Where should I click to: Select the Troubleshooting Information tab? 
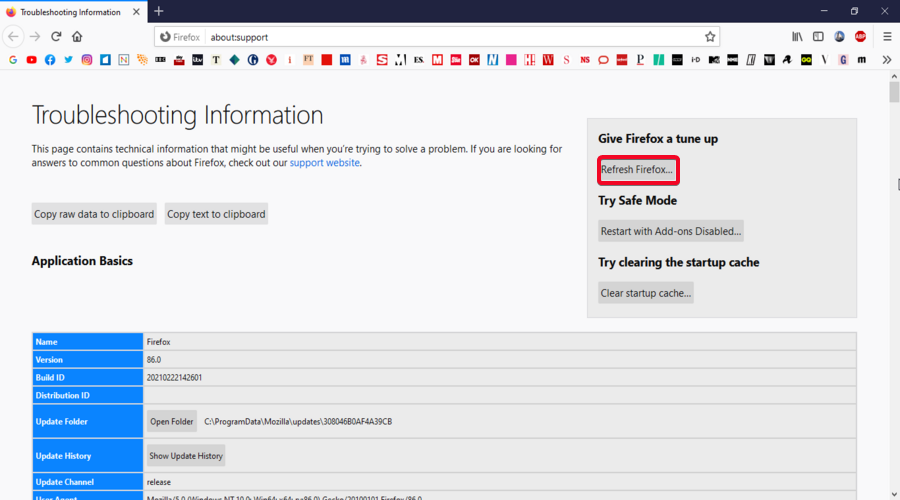point(72,12)
